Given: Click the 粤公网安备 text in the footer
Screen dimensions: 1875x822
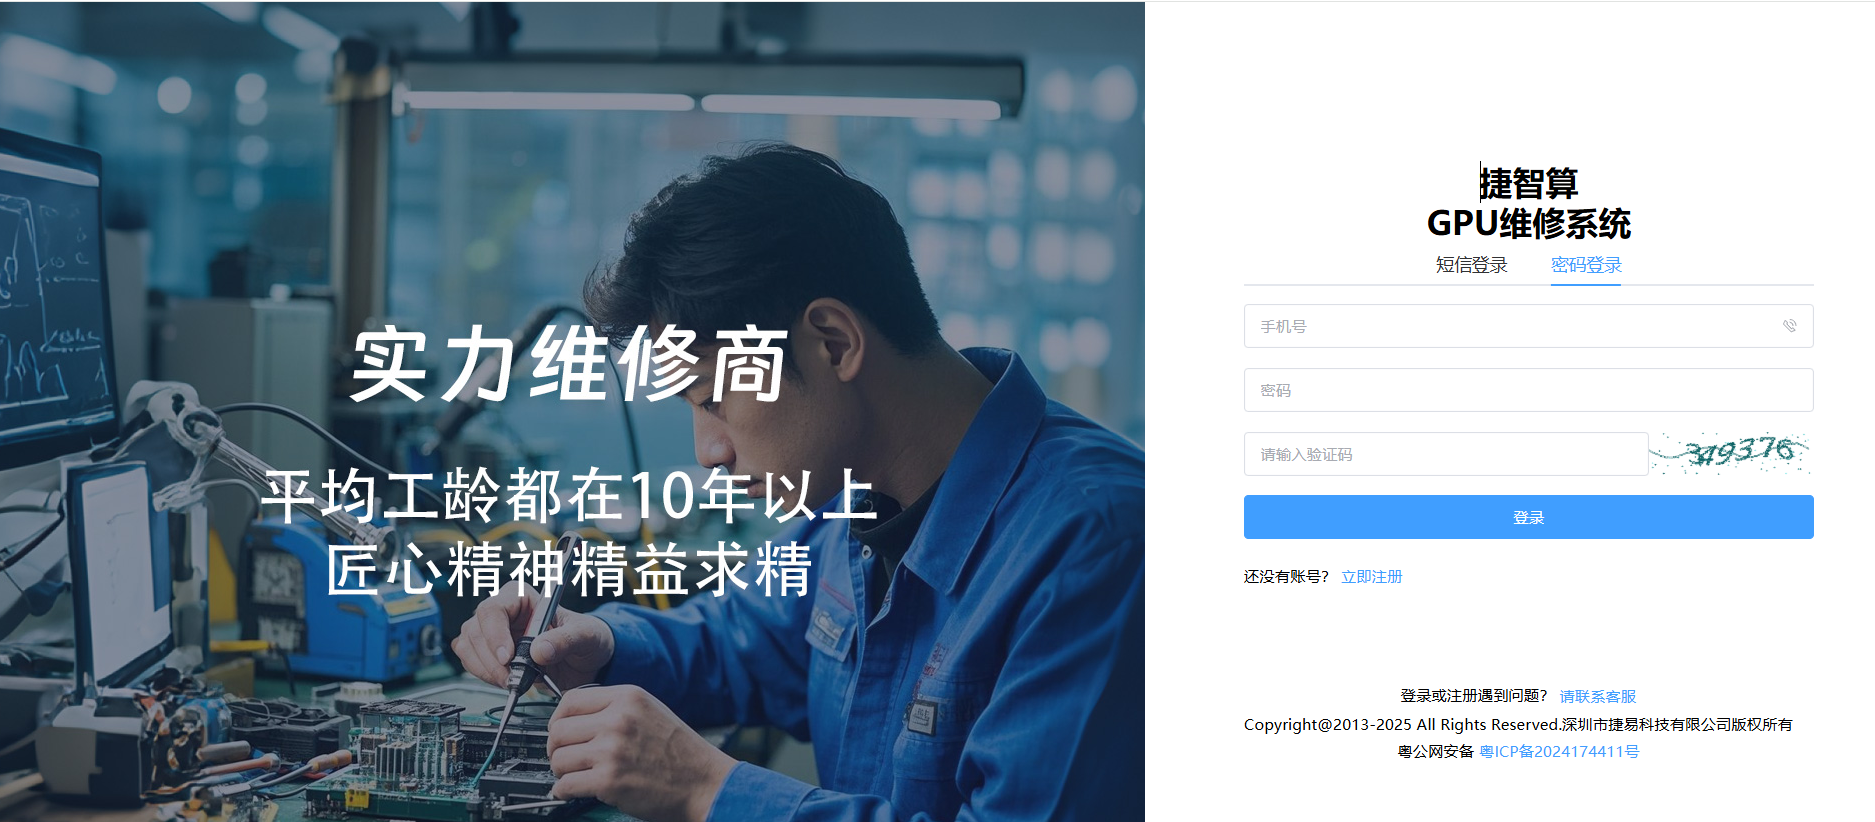Looking at the screenshot, I should pos(1435,752).
